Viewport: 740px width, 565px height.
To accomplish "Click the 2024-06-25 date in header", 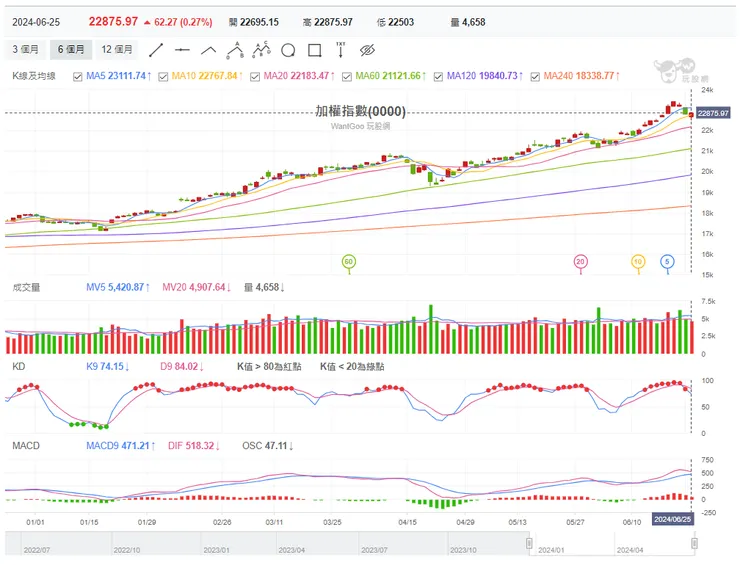I will pyautogui.click(x=36, y=22).
